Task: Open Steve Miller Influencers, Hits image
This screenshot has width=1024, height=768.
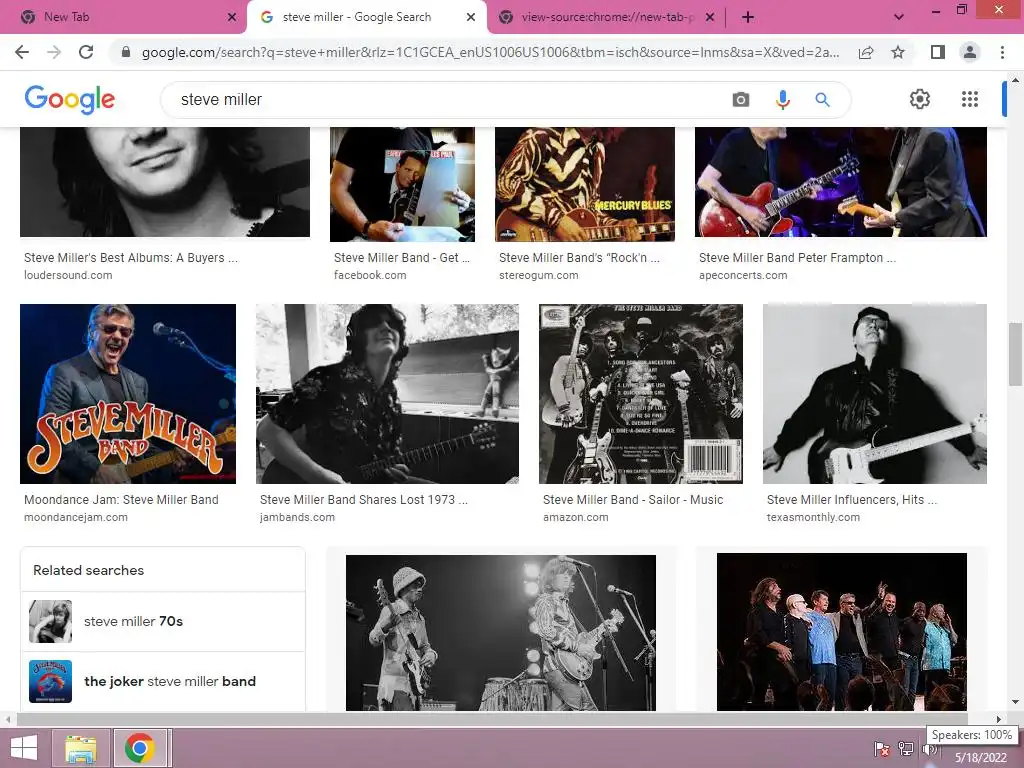Action: click(874, 394)
